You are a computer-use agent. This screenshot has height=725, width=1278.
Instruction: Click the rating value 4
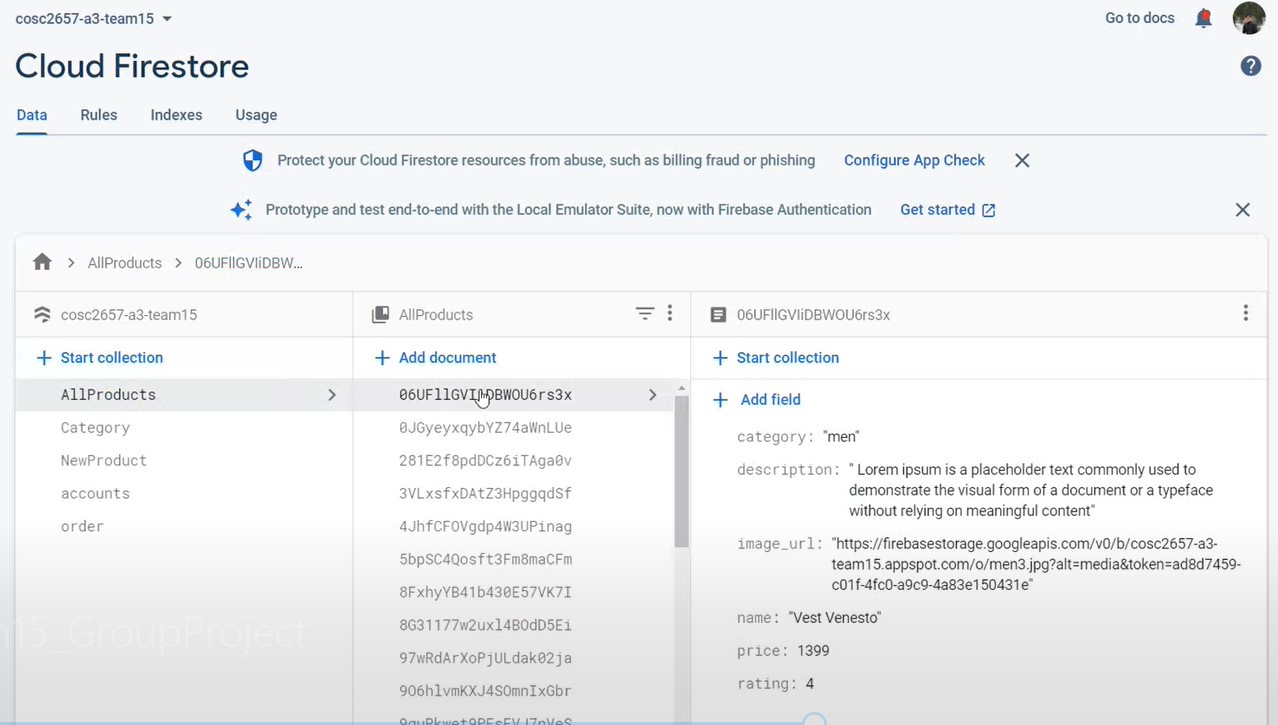pyautogui.click(x=810, y=684)
